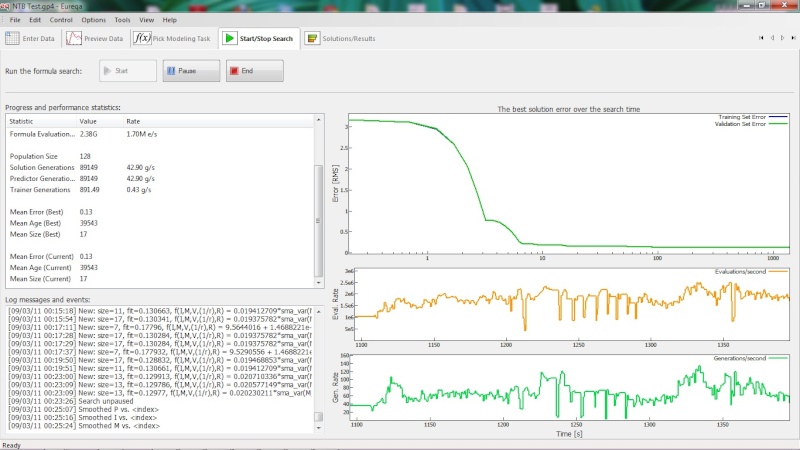Select the Predictor Generatio... row
Image resolution: width=800 pixels, height=450 pixels.
160,179
